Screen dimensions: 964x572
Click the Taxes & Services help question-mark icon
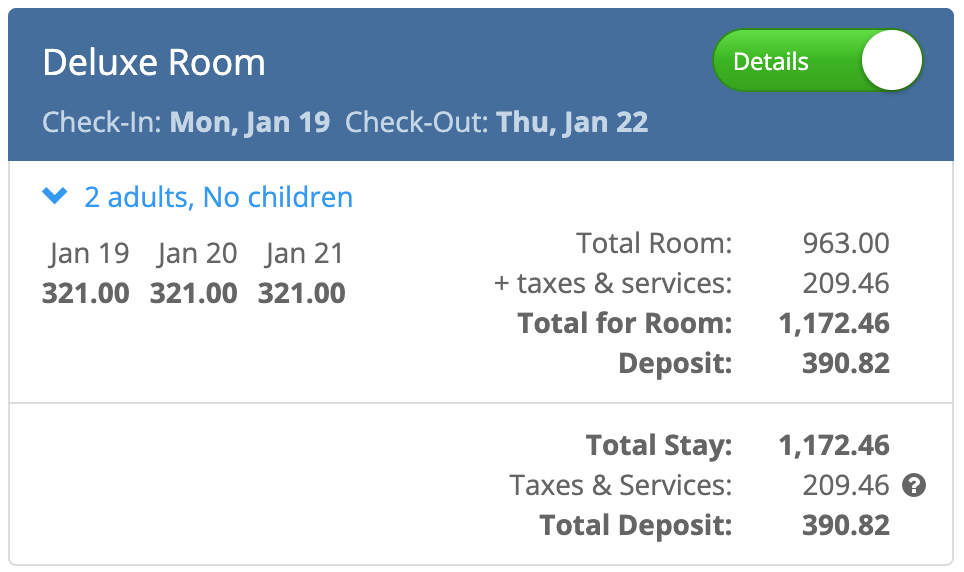pyautogui.click(x=913, y=486)
